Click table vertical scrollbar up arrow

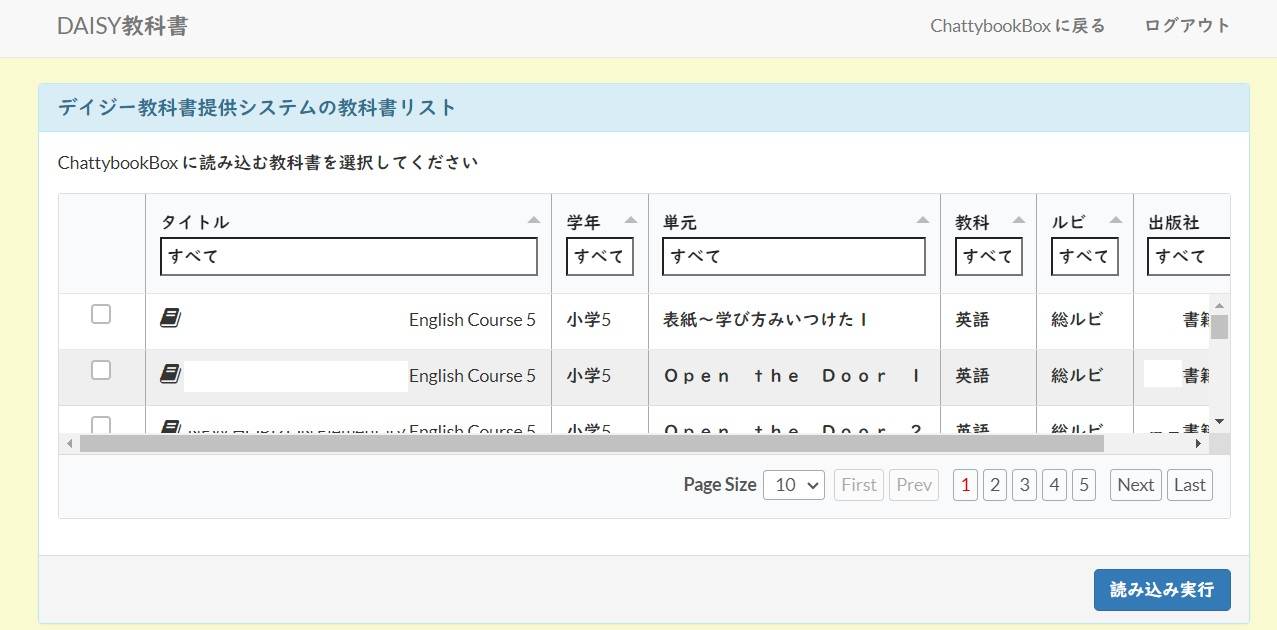1219,305
